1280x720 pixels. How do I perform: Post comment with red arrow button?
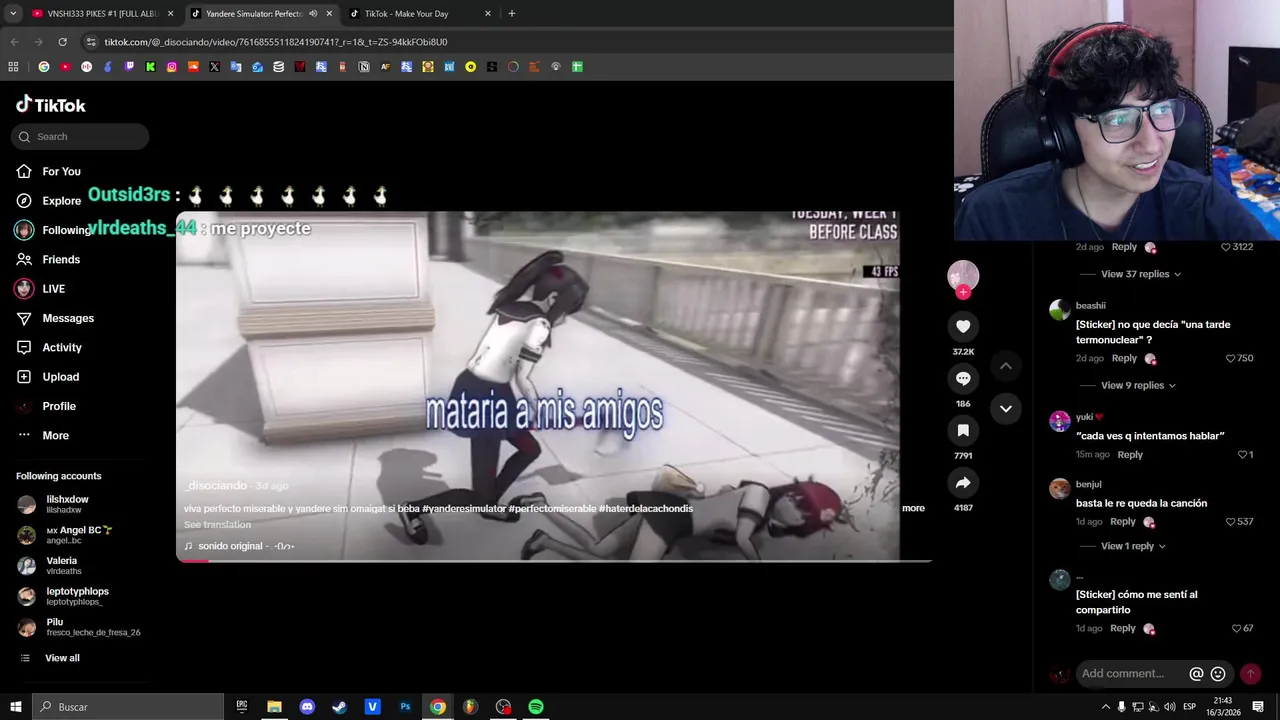[1250, 674]
